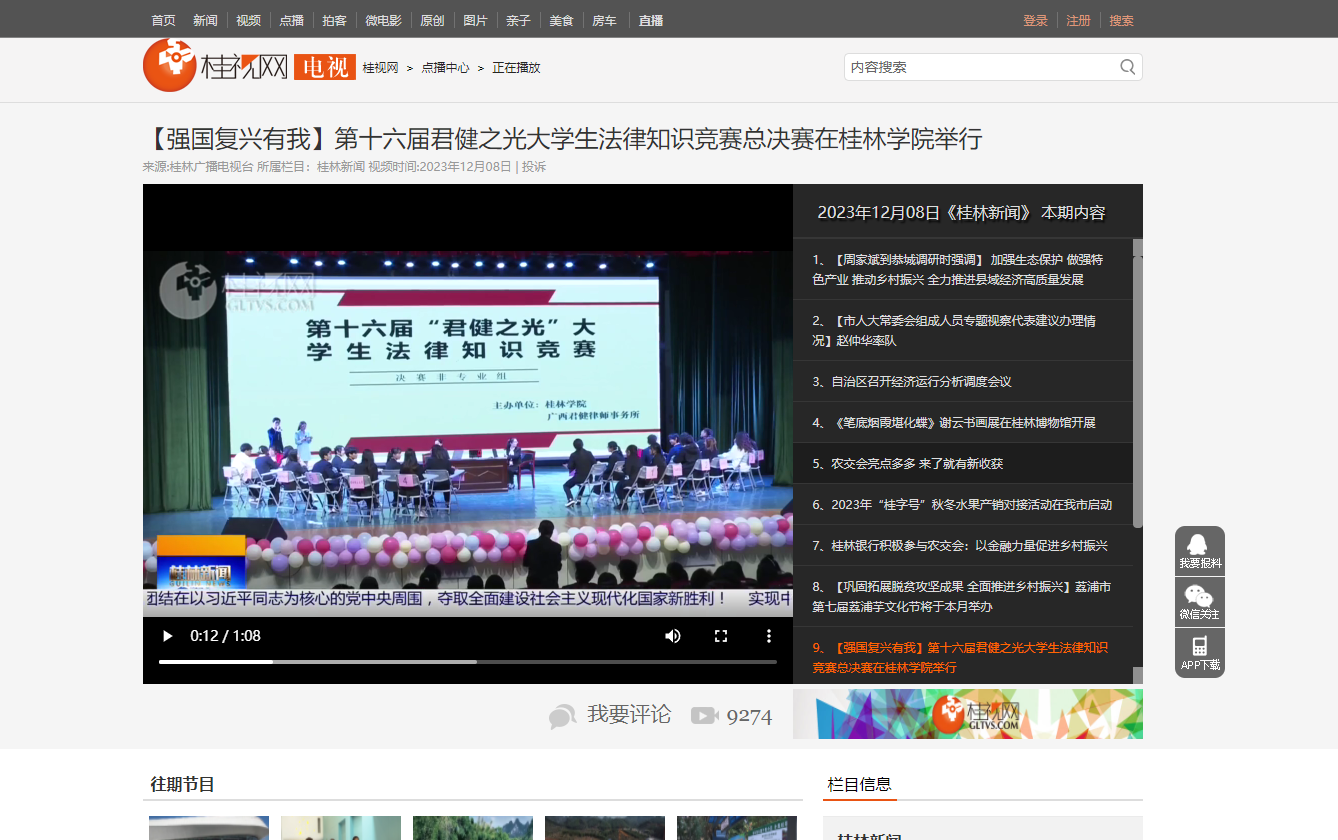Click the 我要报料 sidebar icon

pyautogui.click(x=1199, y=551)
